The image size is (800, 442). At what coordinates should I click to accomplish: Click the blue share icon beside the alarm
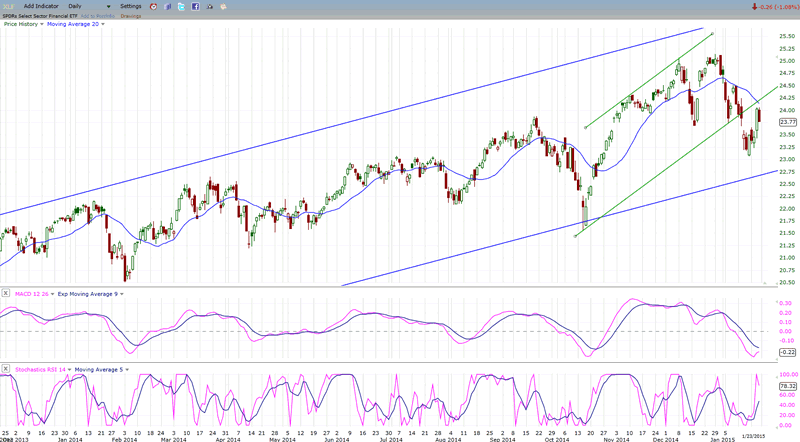click(167, 6)
